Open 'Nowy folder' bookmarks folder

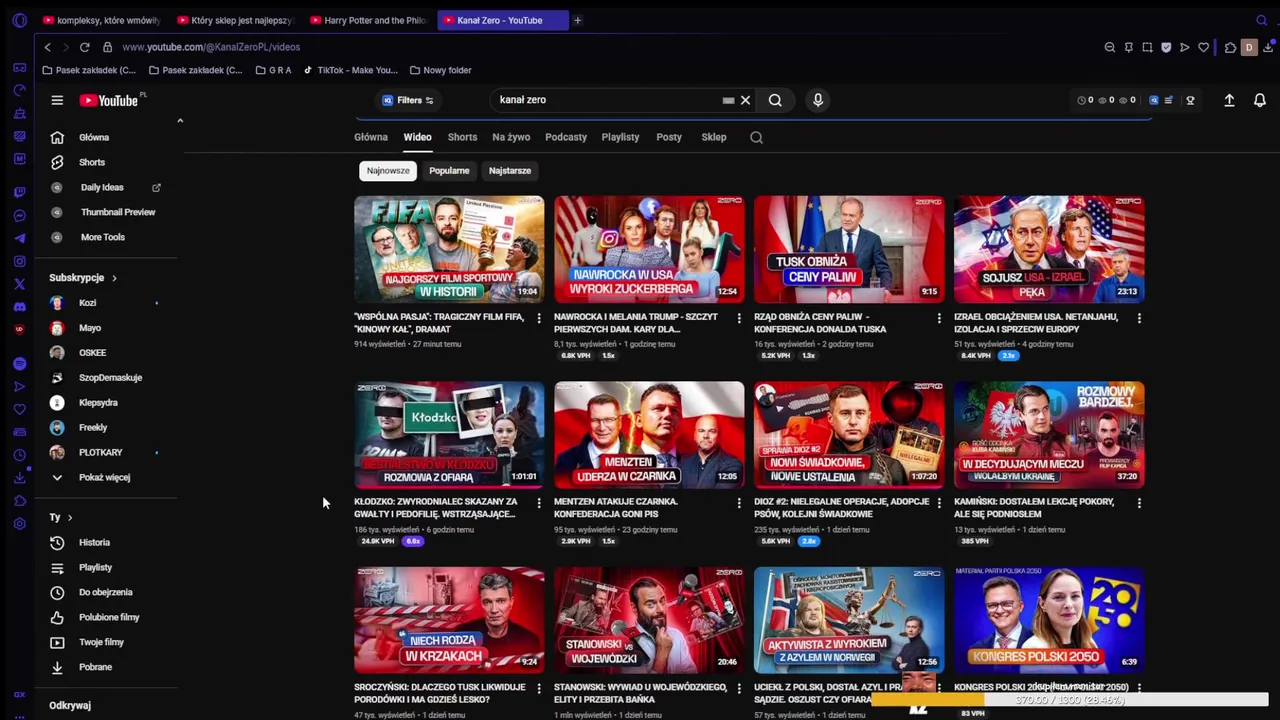[x=440, y=70]
